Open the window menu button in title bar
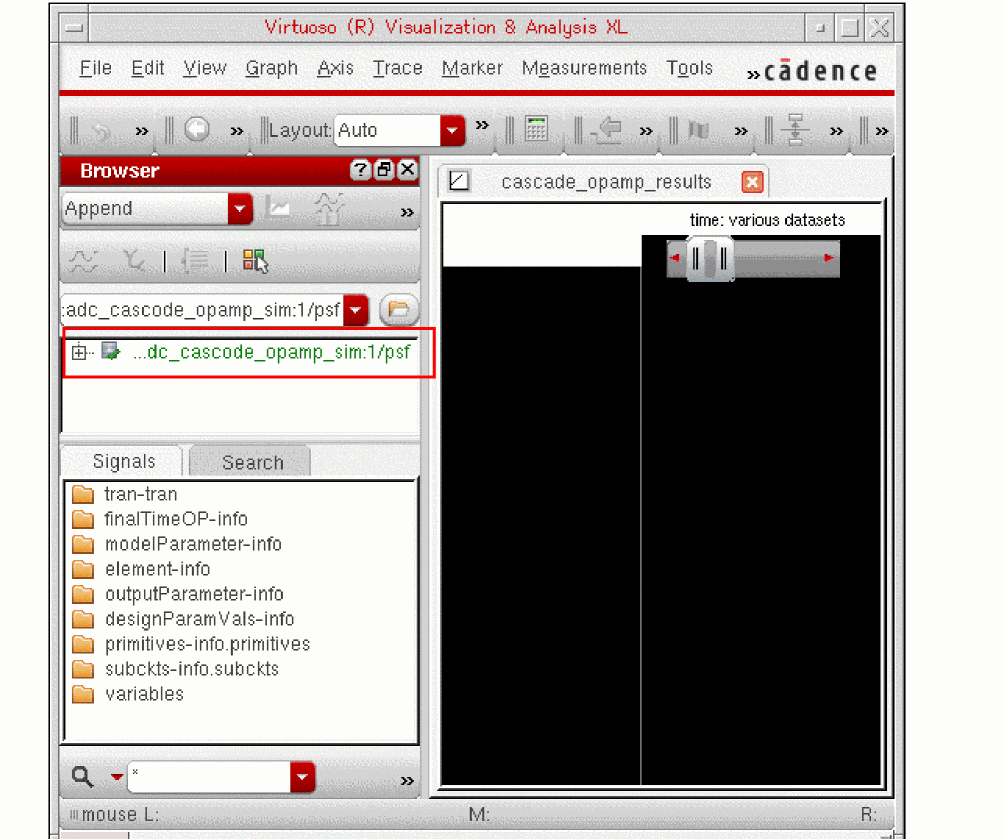1005x840 pixels. pos(74,28)
